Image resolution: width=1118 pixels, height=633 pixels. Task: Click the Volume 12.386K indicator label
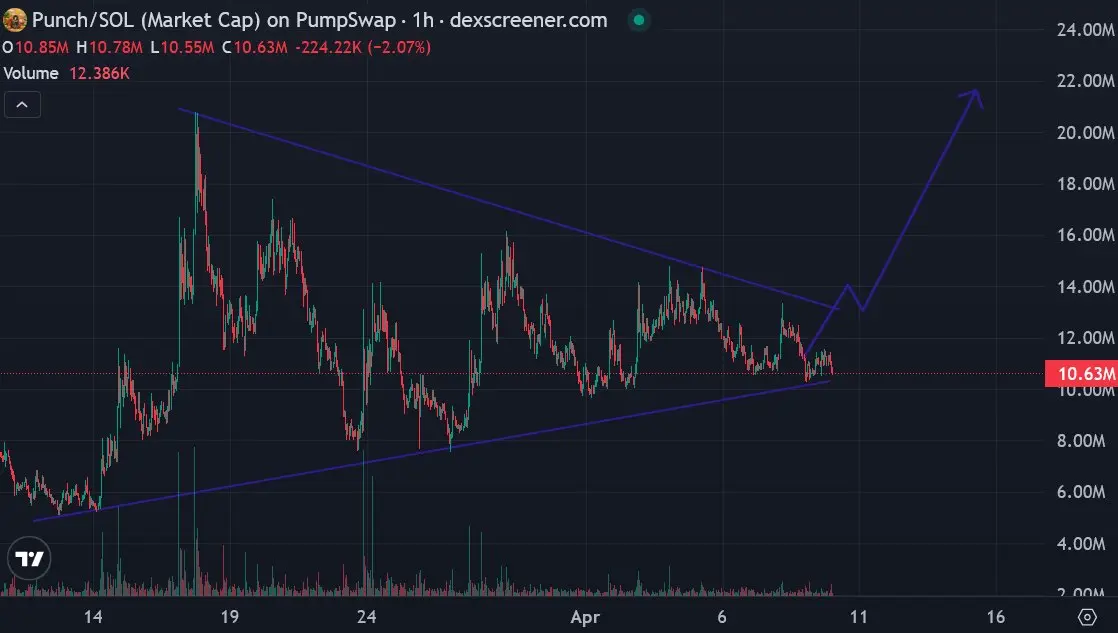click(x=66, y=73)
